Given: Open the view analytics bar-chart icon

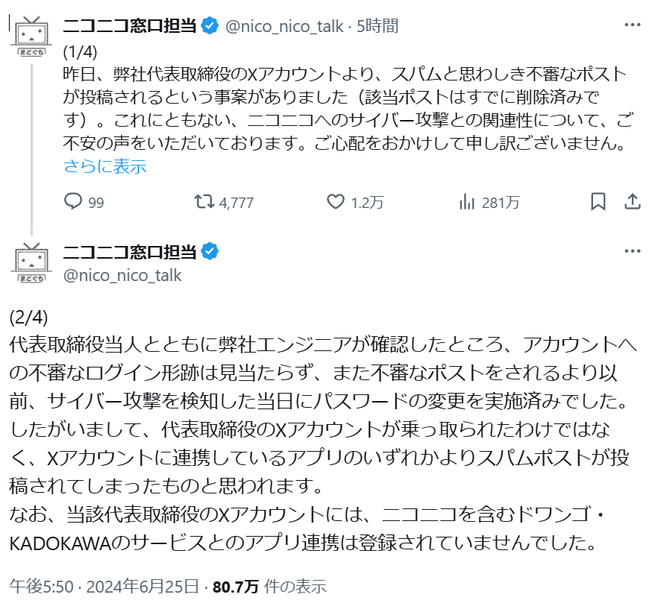Looking at the screenshot, I should (466, 202).
